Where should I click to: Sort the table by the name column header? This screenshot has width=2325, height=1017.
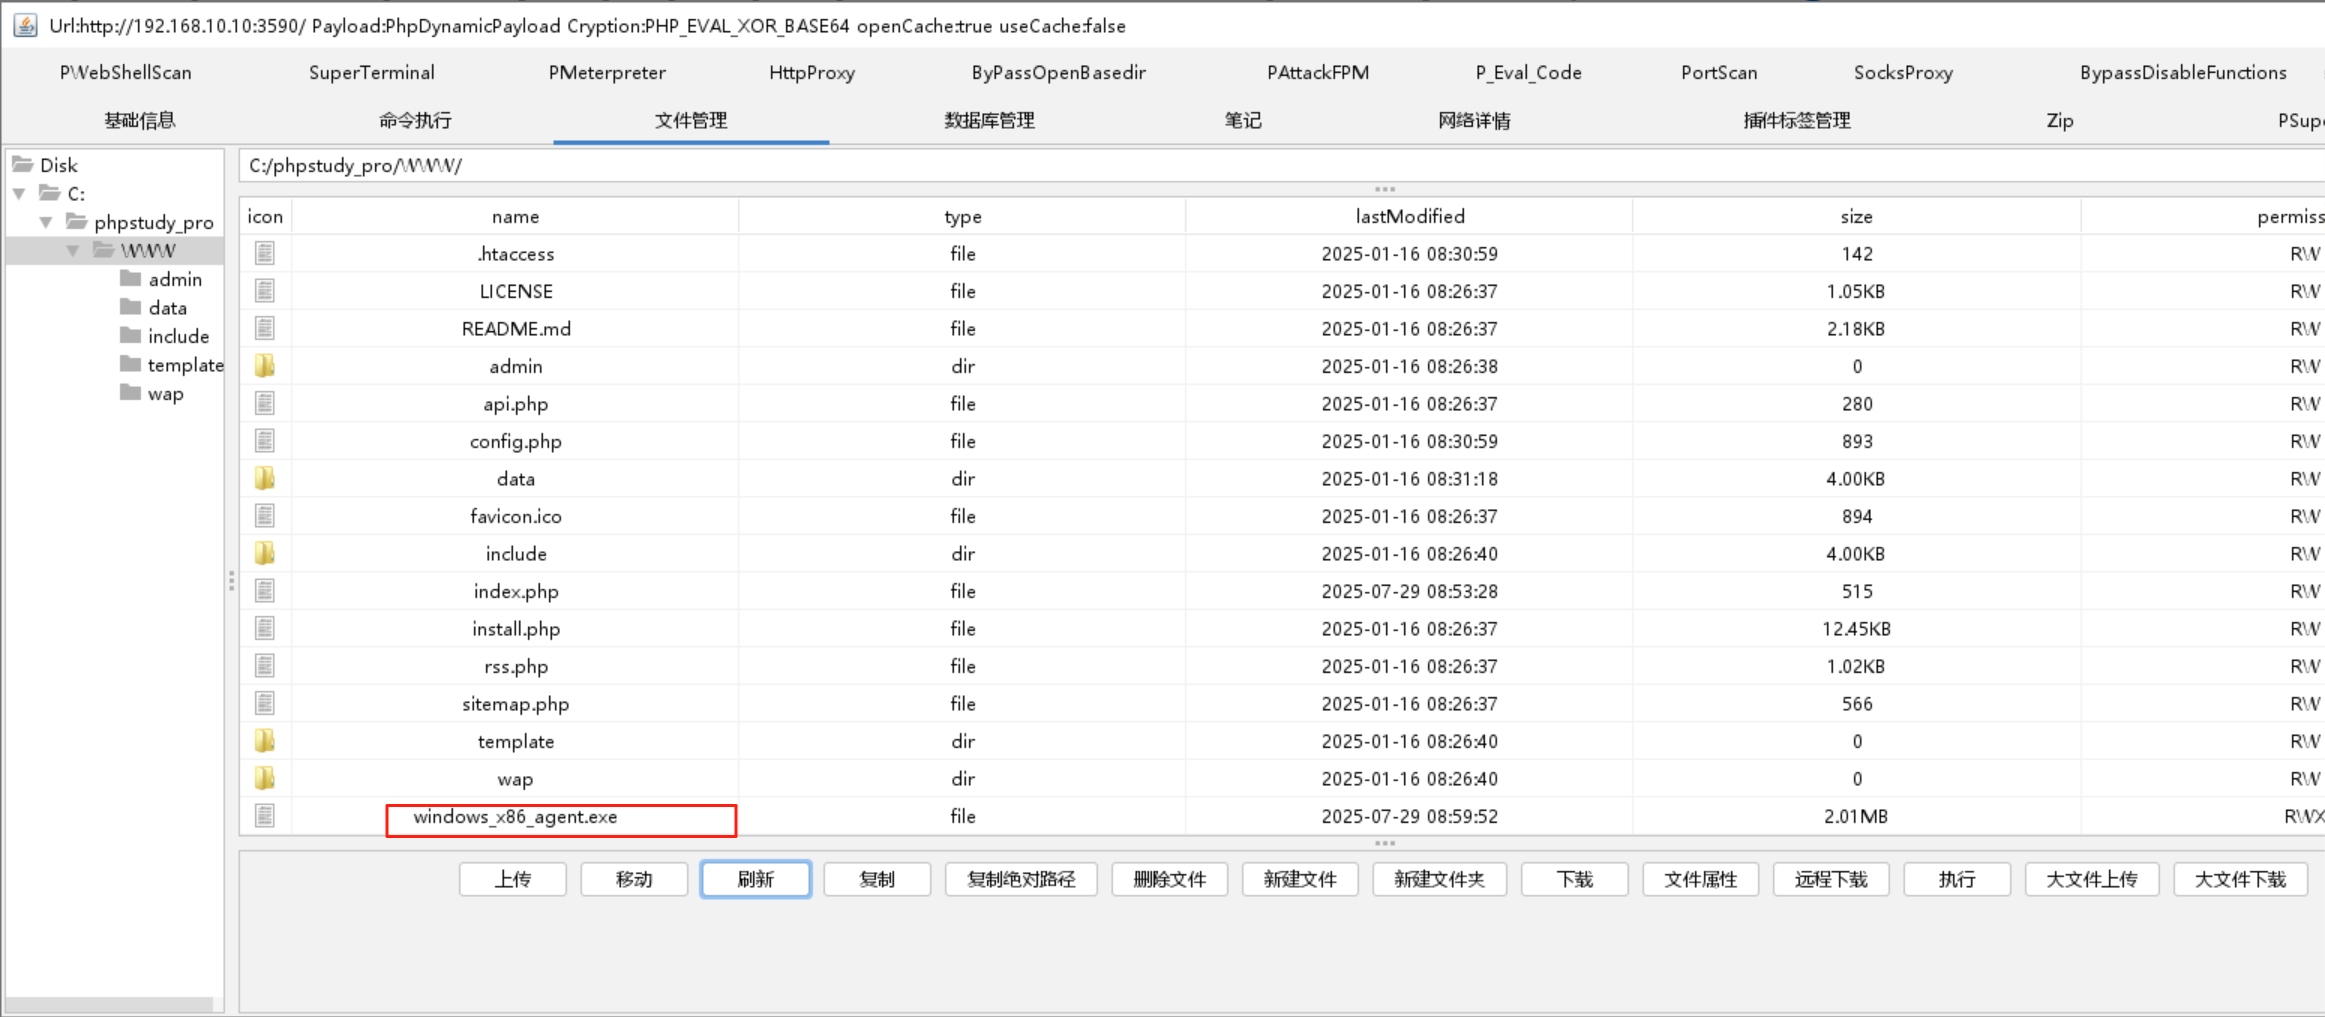coord(515,216)
